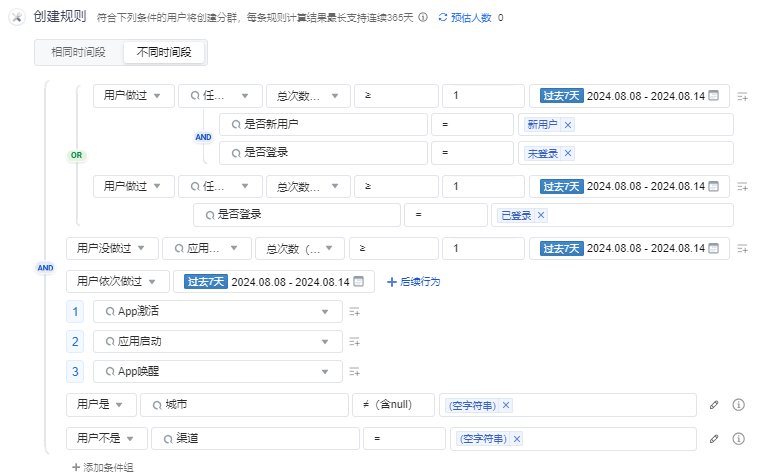Remove the 未登录 tag
The height and width of the screenshot is (475, 784).
click(x=568, y=154)
